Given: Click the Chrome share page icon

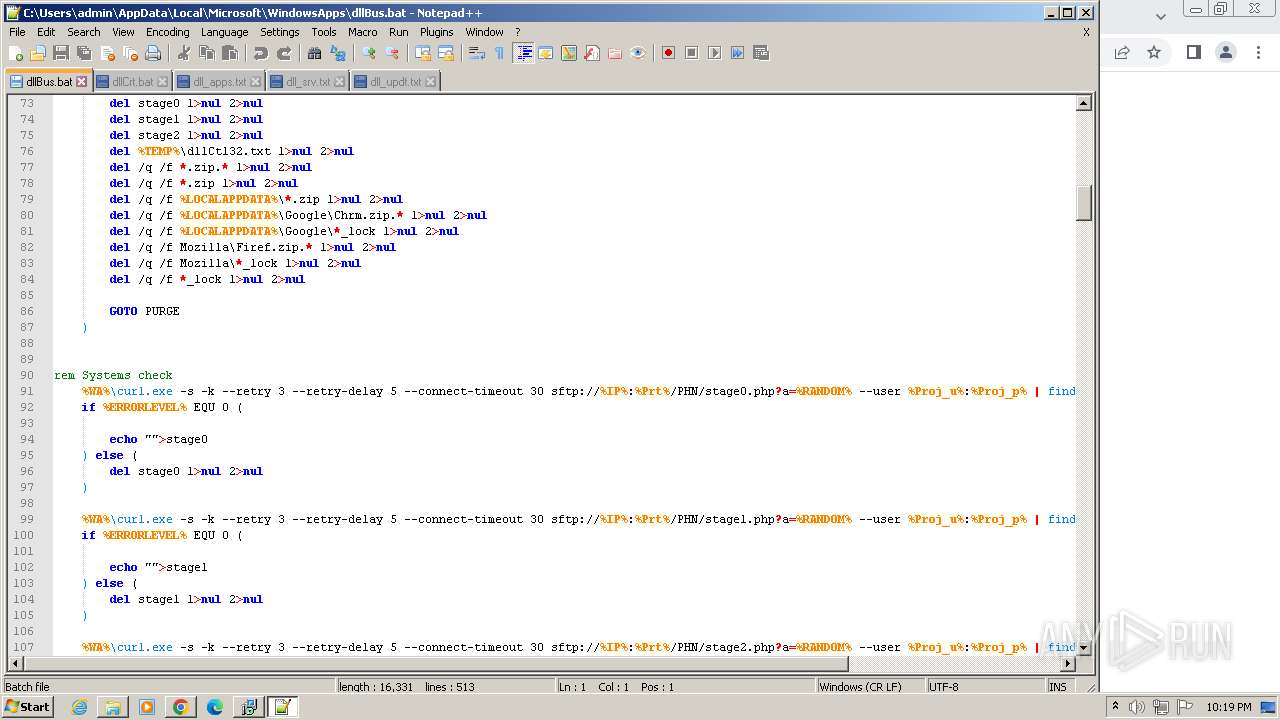Looking at the screenshot, I should [1122, 52].
